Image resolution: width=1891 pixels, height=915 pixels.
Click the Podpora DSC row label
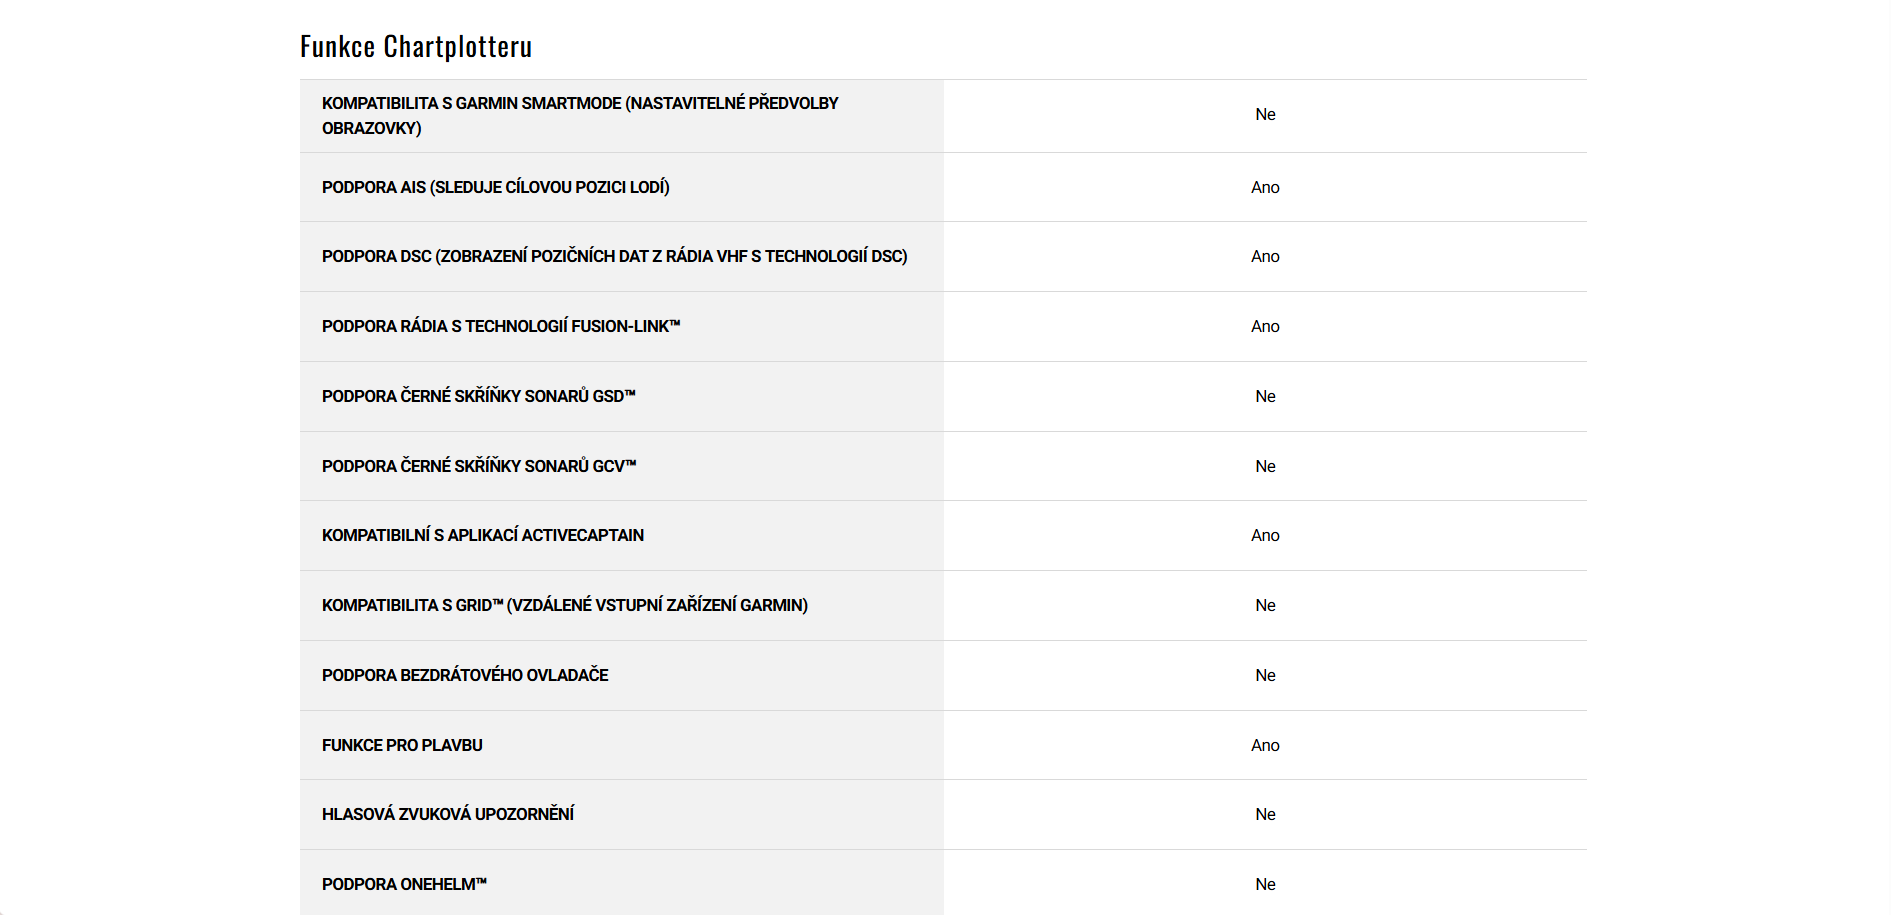(614, 256)
